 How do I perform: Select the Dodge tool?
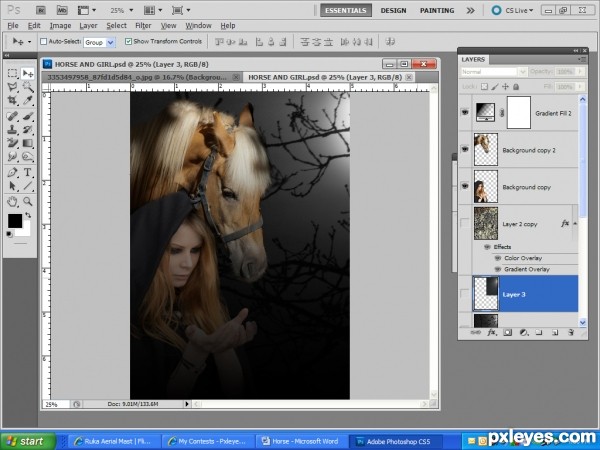coord(28,157)
